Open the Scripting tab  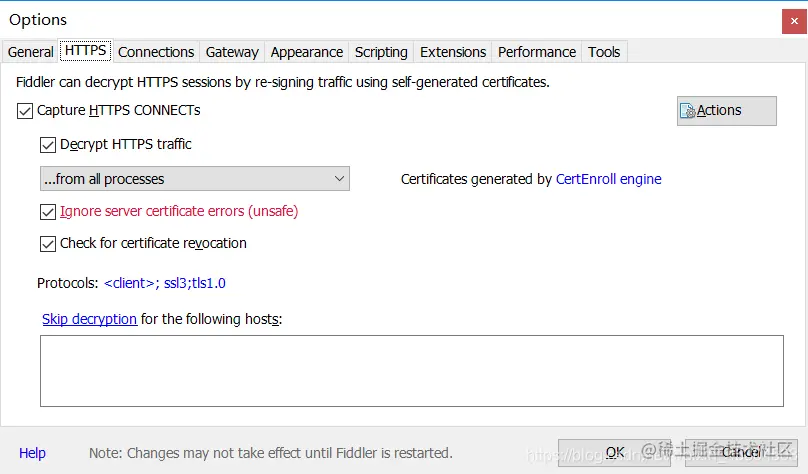coord(381,52)
